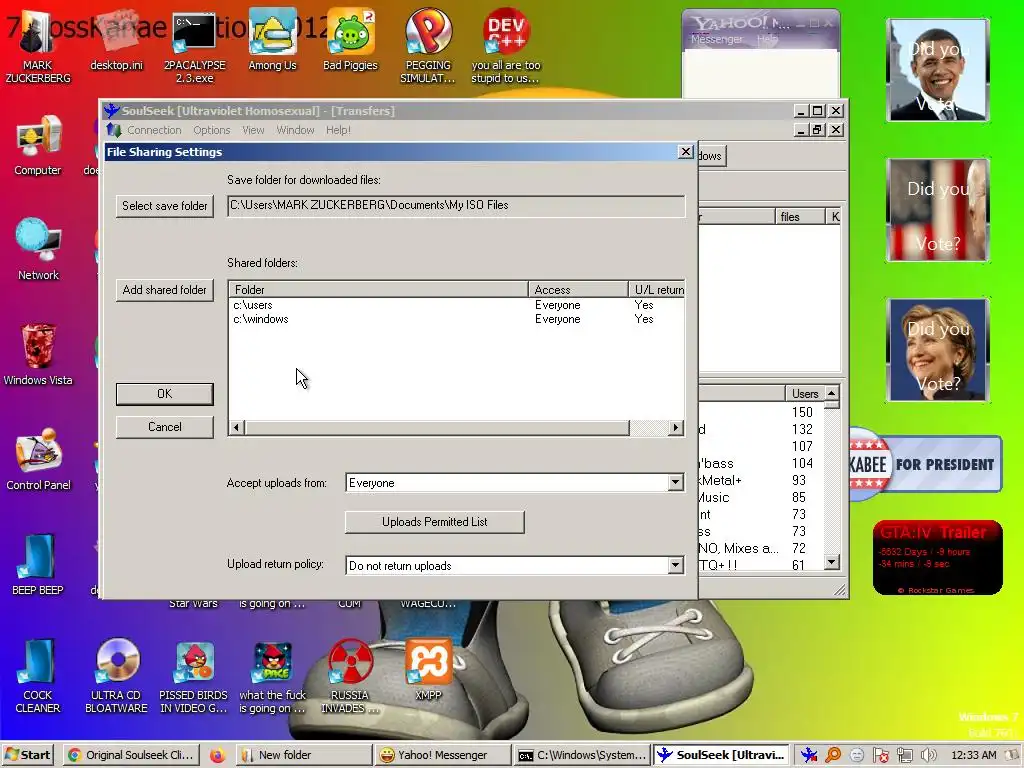Viewport: 1024px width, 768px height.
Task: Click the network computers tray icon
Action: click(x=904, y=755)
